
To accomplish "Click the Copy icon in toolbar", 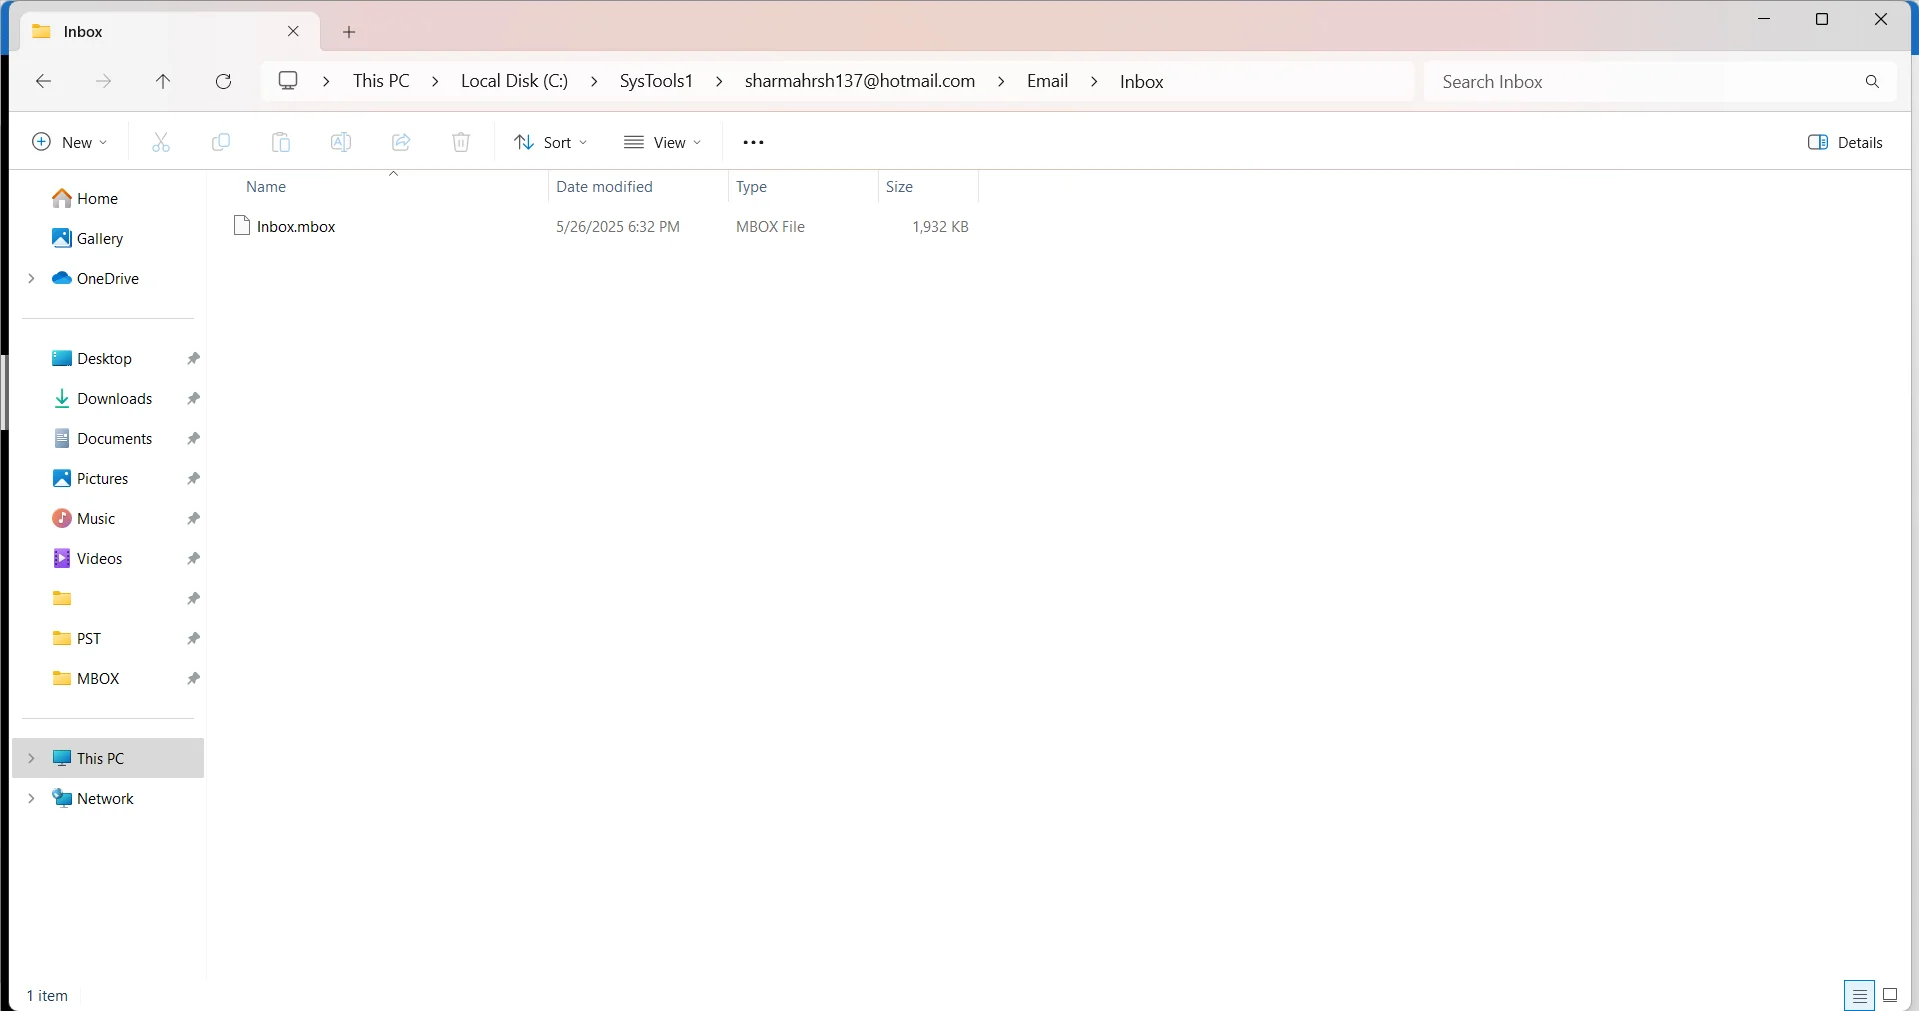I will point(221,142).
